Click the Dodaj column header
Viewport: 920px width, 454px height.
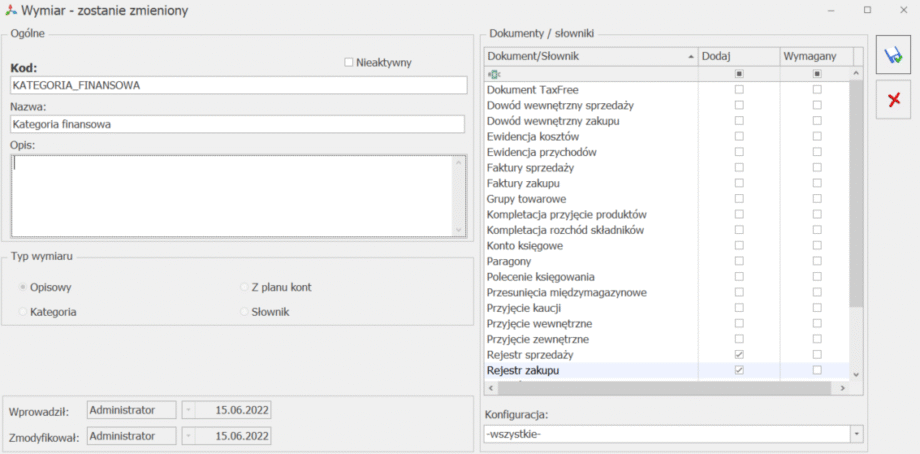[x=739, y=57]
